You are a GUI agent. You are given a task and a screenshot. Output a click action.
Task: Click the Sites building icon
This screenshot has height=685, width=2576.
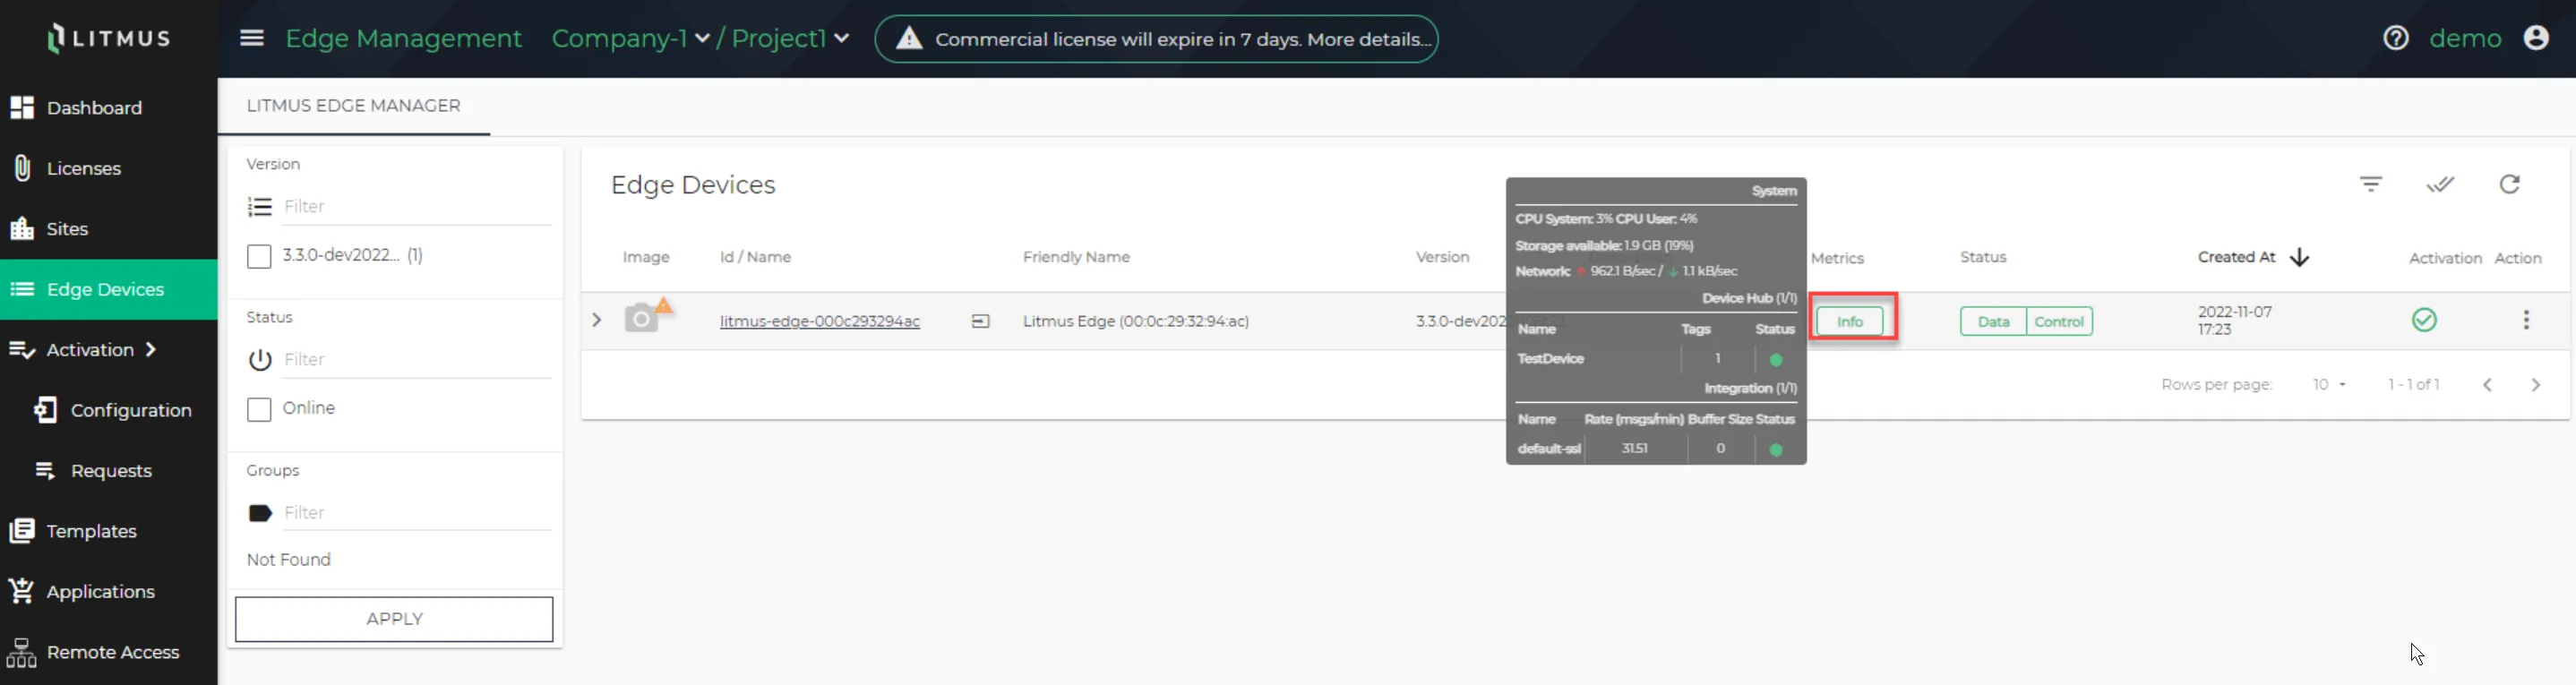[22, 229]
